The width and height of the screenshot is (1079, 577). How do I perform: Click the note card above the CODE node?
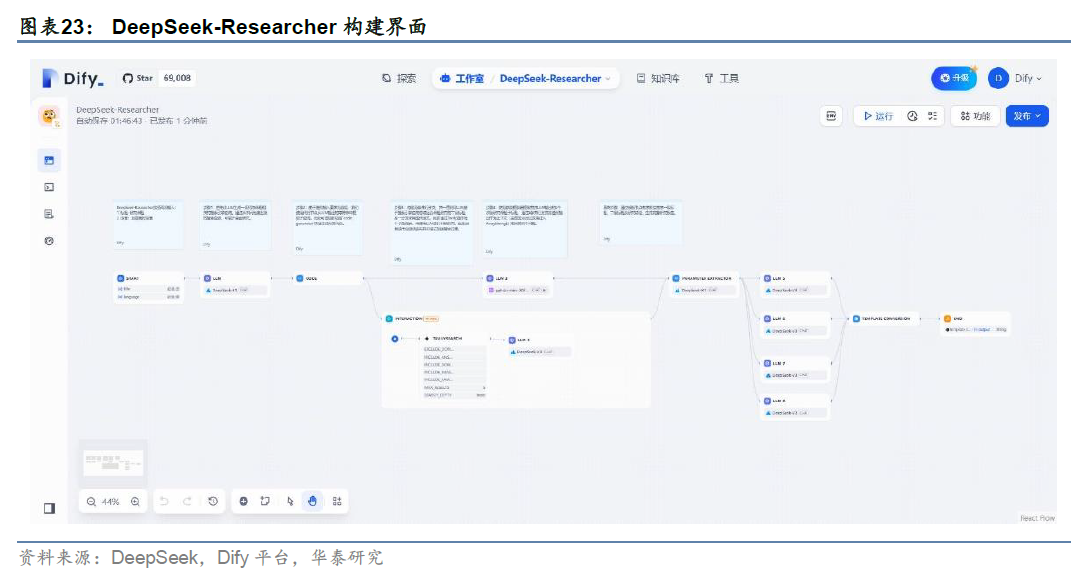[x=328, y=227]
